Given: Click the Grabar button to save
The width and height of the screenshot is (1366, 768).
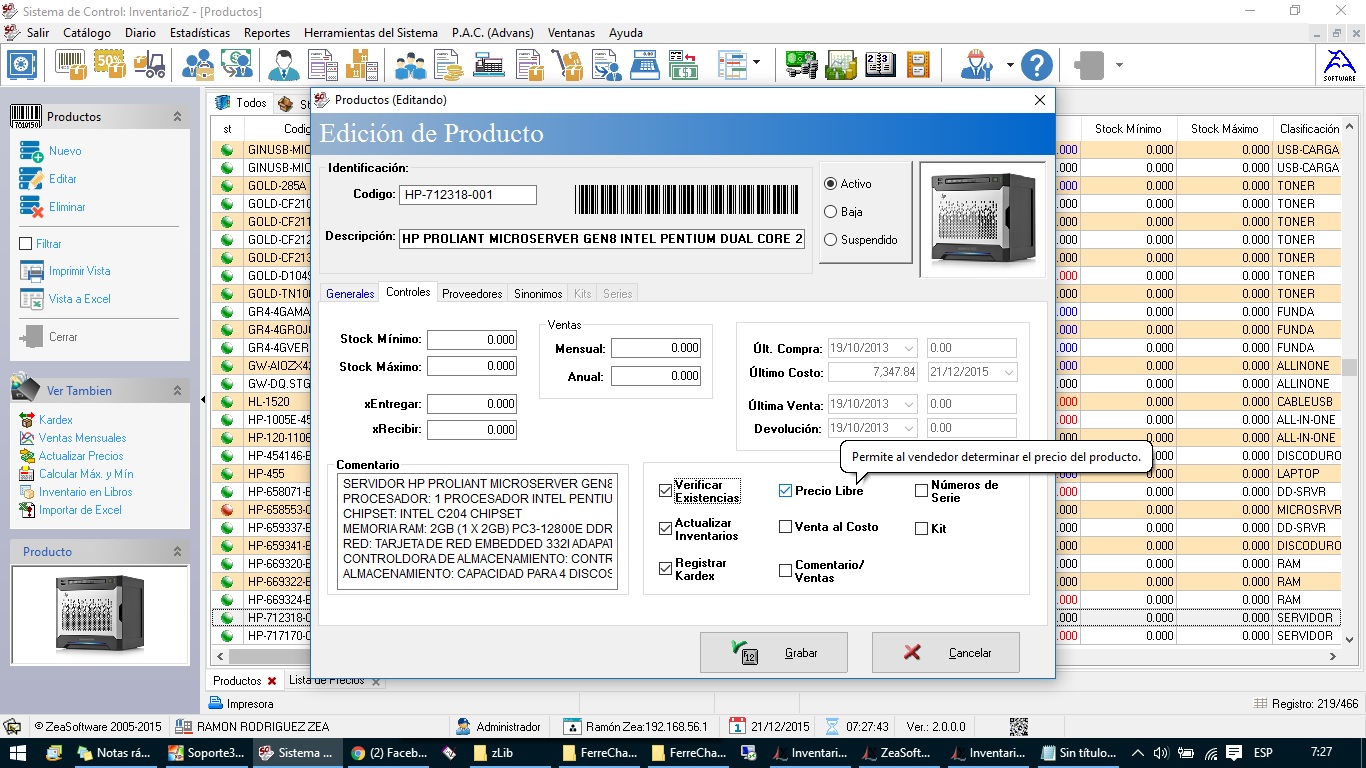Looking at the screenshot, I should pyautogui.click(x=774, y=653).
